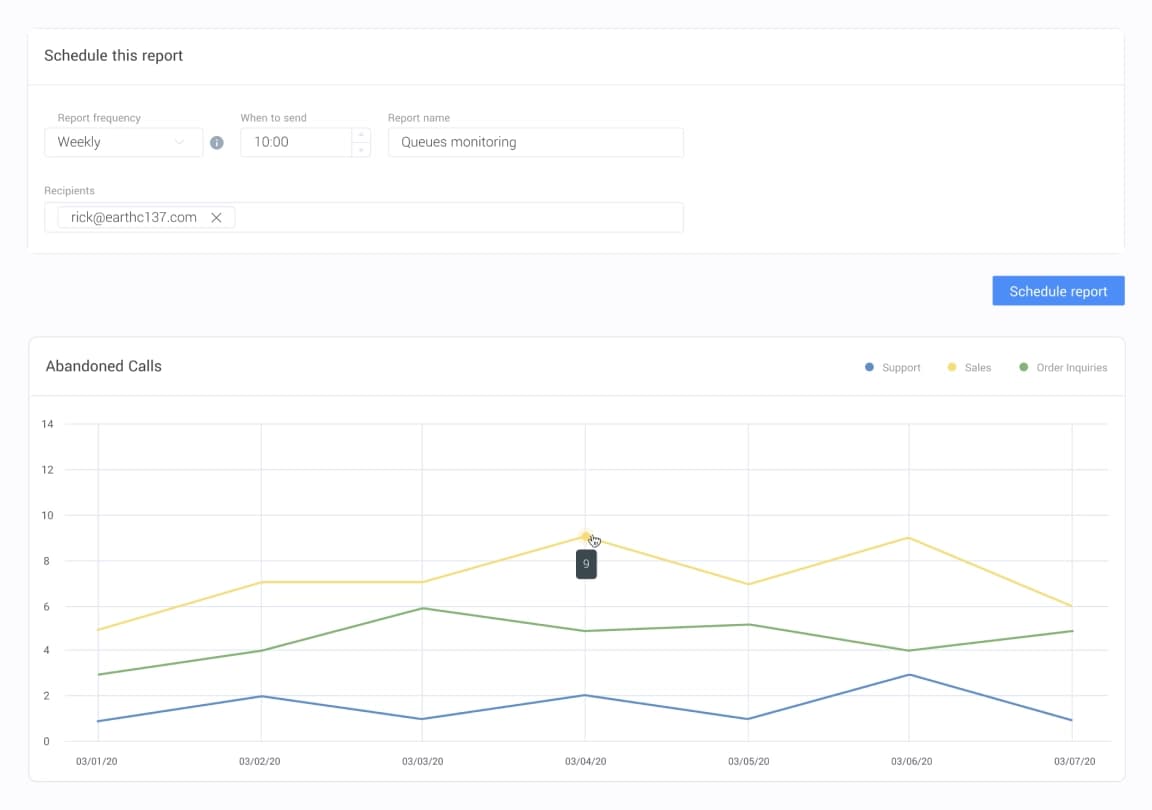Screen dimensions: 1152x810
Task: Toggle the Sales legend item
Action: pyautogui.click(x=969, y=368)
